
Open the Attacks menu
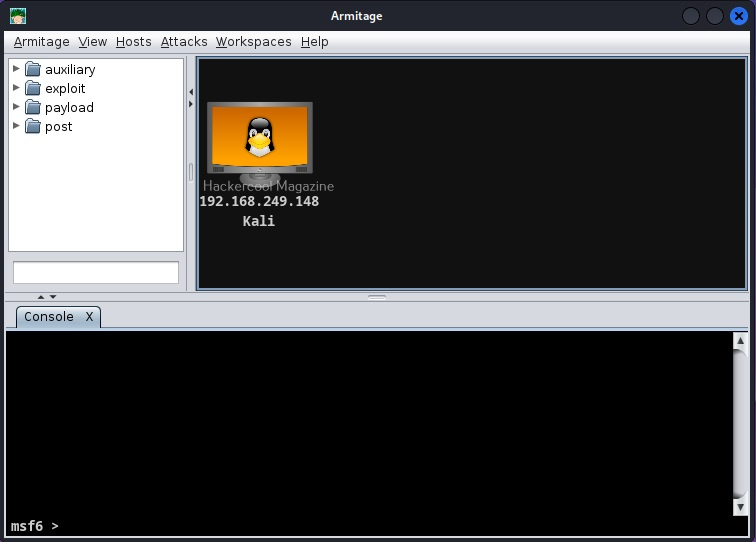184,42
